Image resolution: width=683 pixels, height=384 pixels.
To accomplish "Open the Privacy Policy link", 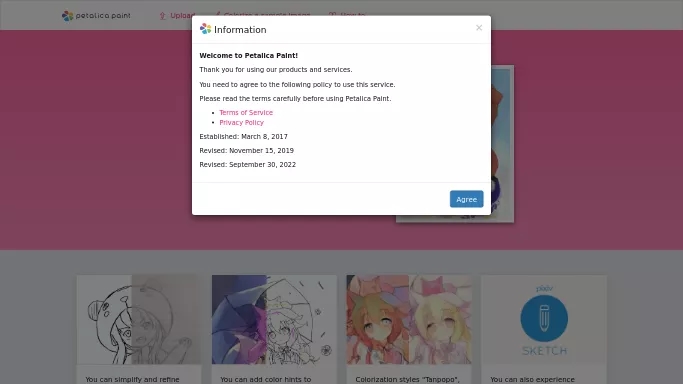I will [241, 122].
